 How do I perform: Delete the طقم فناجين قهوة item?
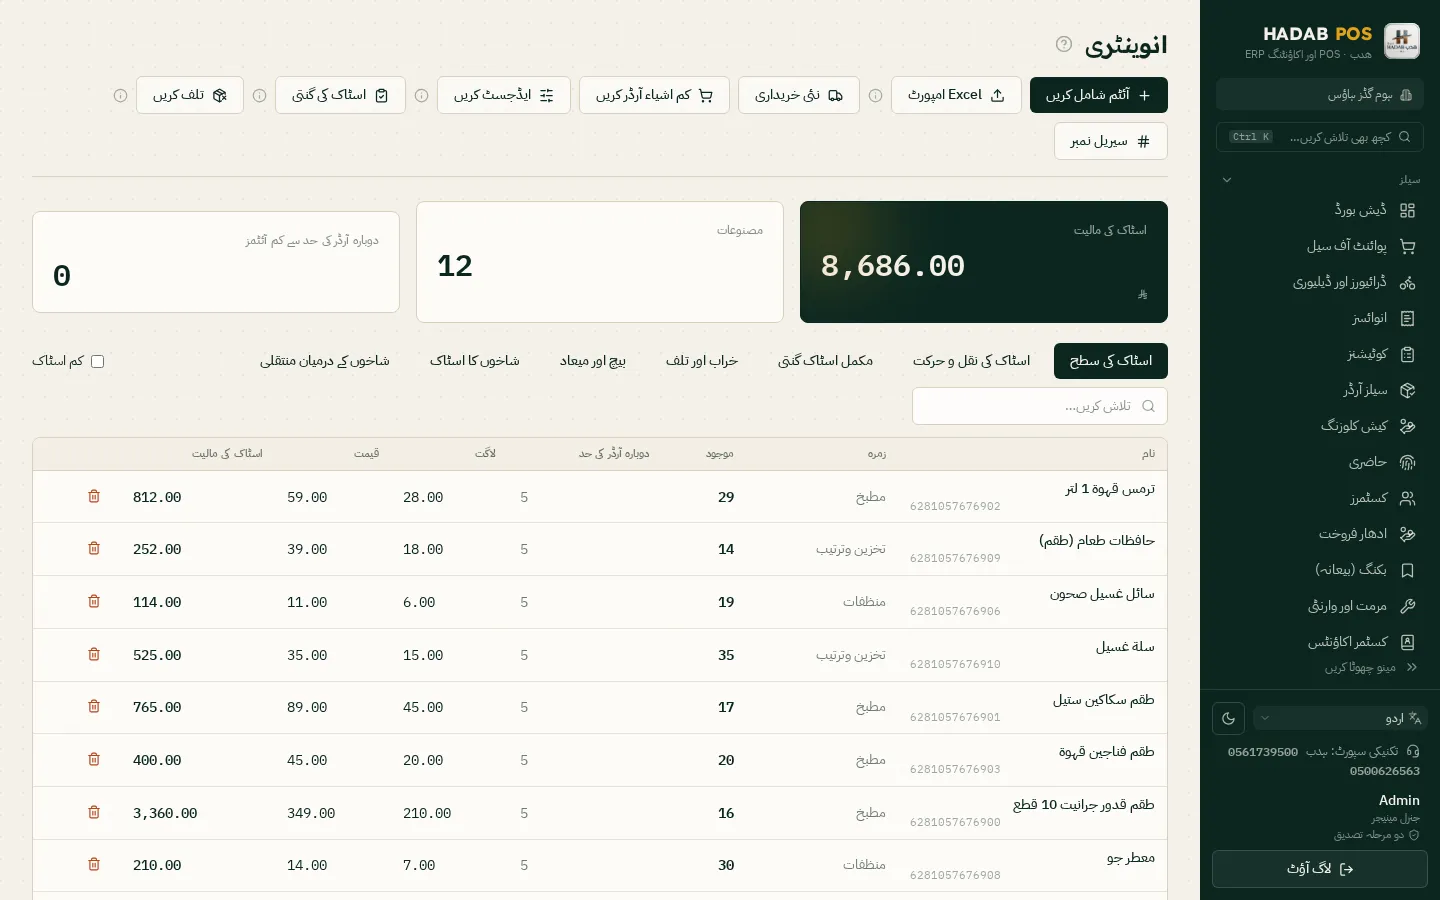pyautogui.click(x=94, y=759)
